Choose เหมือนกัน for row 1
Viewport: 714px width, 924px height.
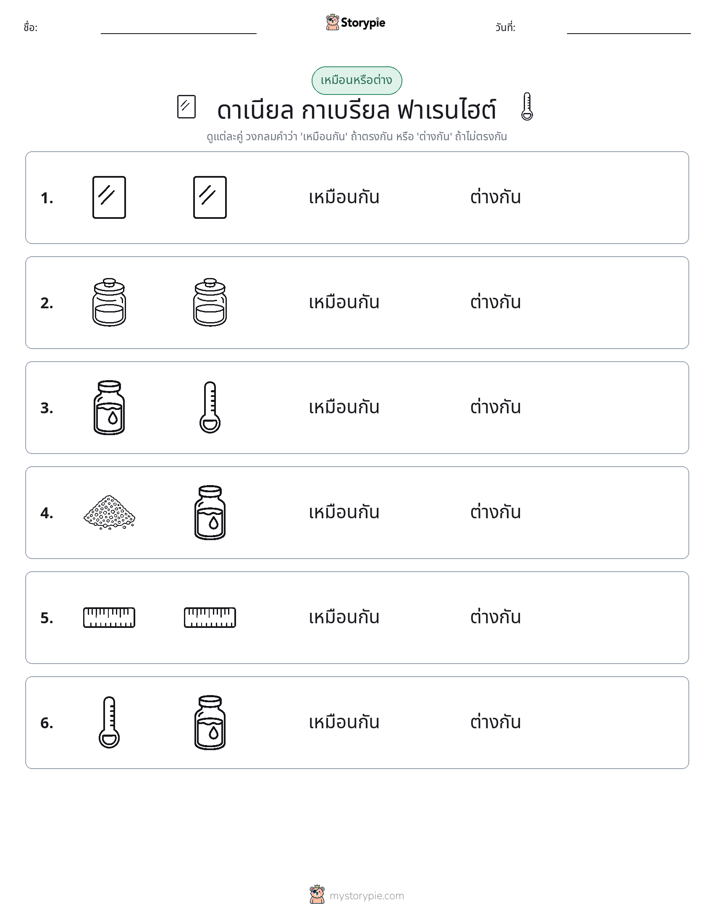pyautogui.click(x=344, y=197)
